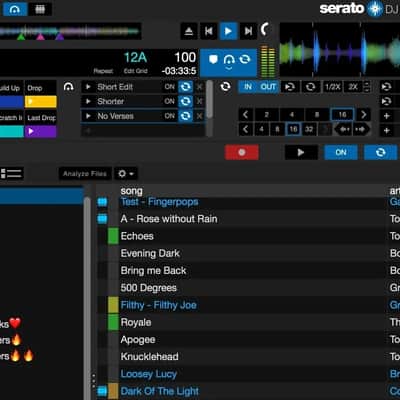Viewport: 400px width, 400px height.
Task: Delete the No Verses flip with X
Action: [199, 116]
